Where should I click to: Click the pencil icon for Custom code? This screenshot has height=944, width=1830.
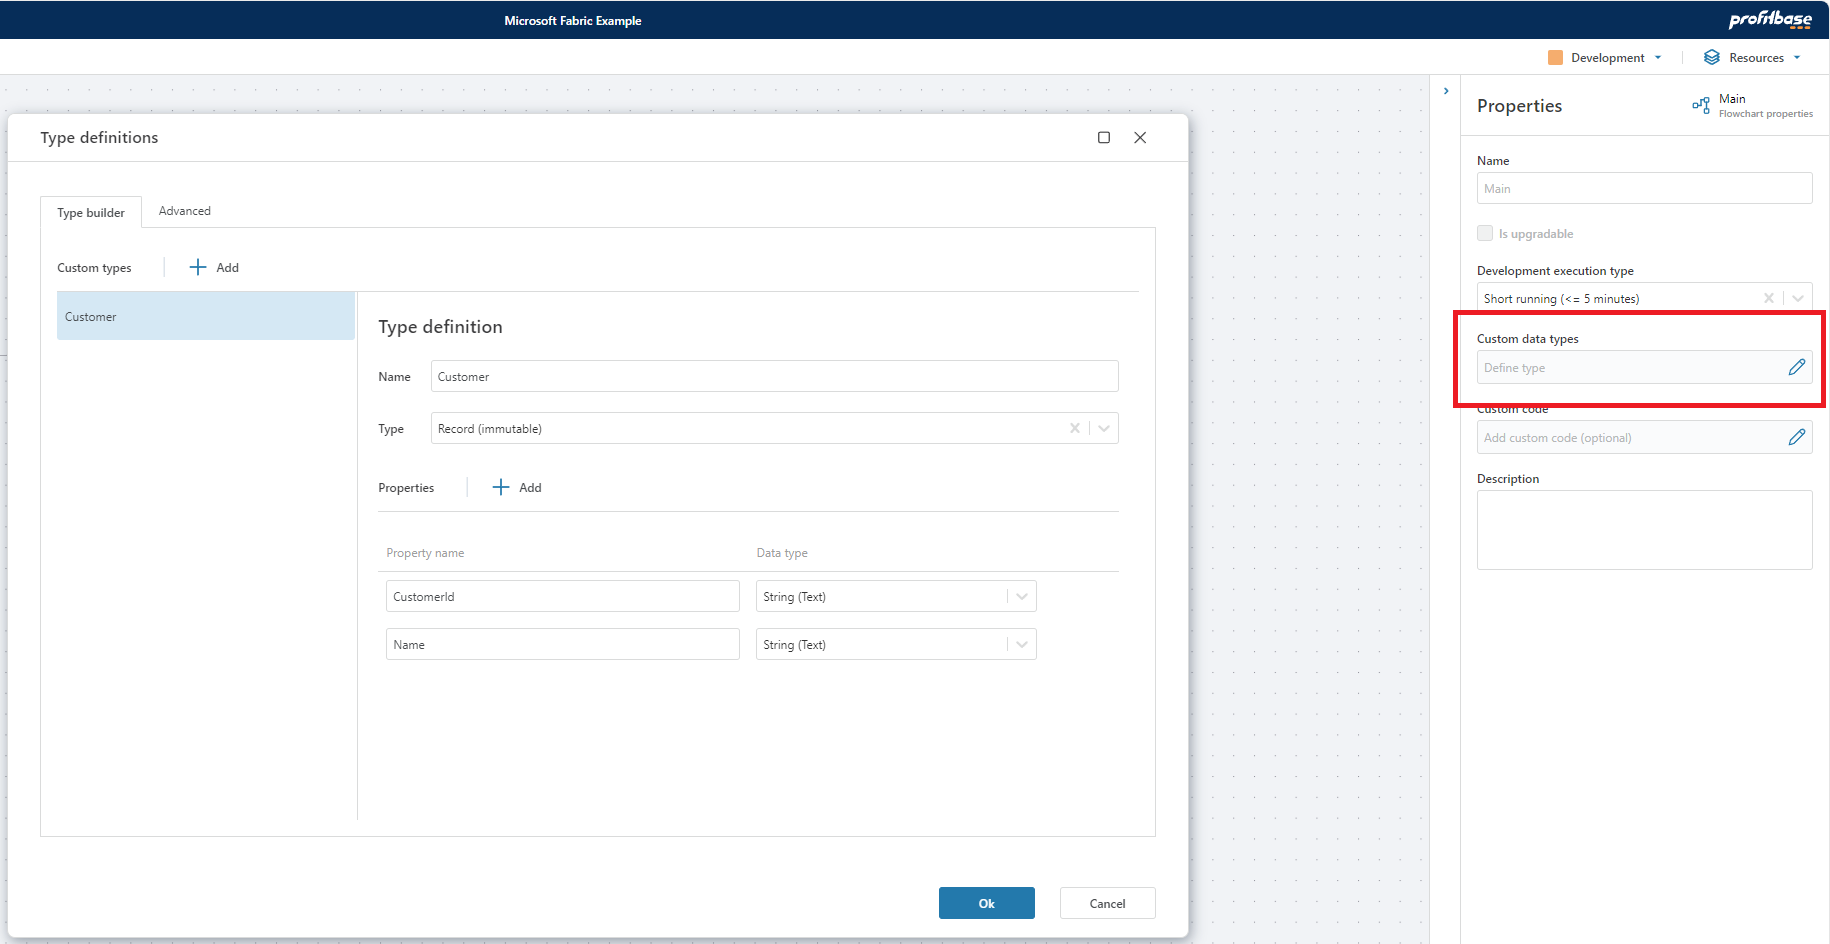pos(1796,437)
